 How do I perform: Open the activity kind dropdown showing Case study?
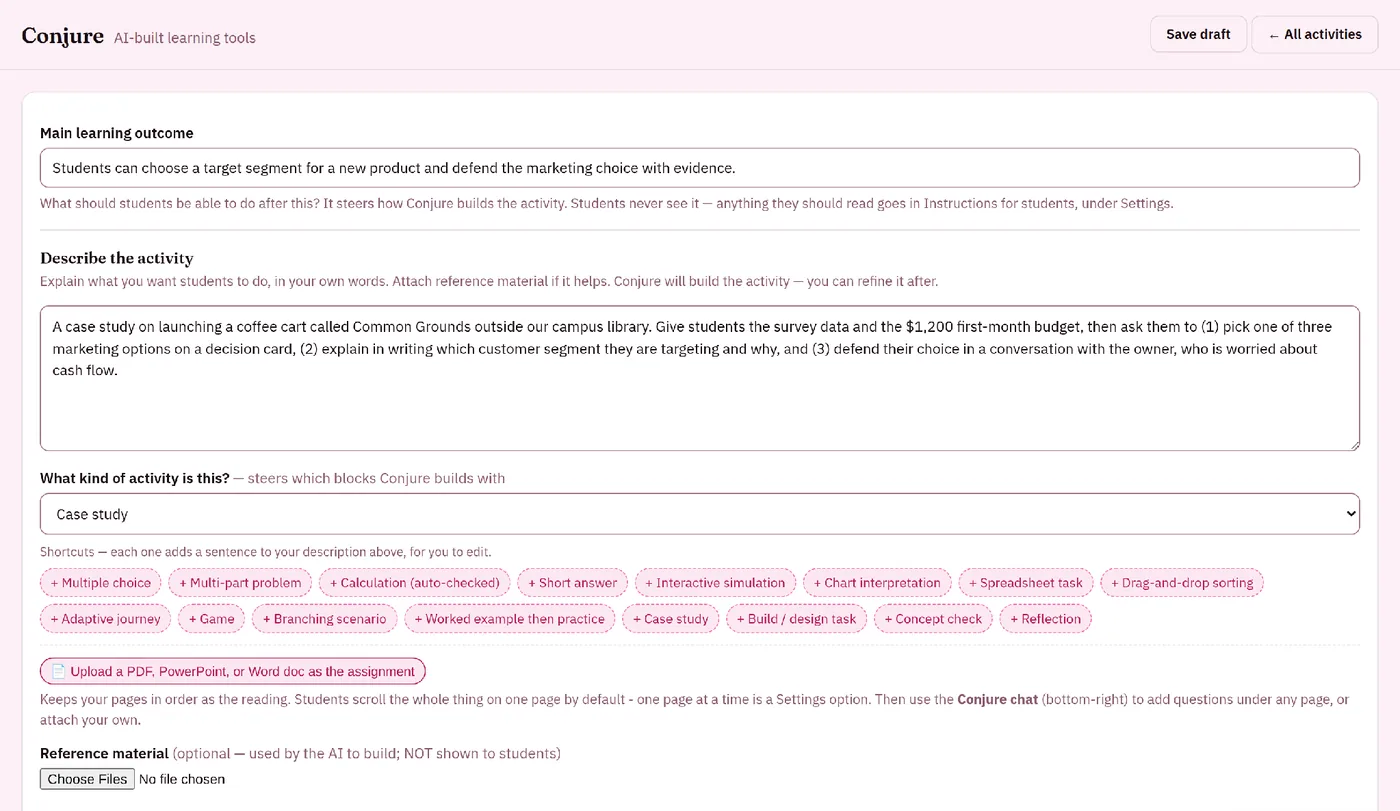(700, 514)
